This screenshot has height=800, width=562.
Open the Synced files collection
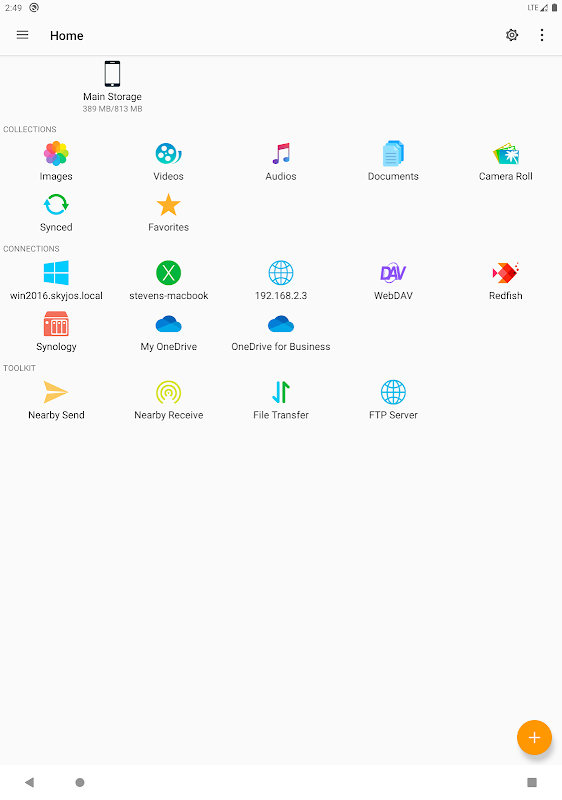[56, 212]
